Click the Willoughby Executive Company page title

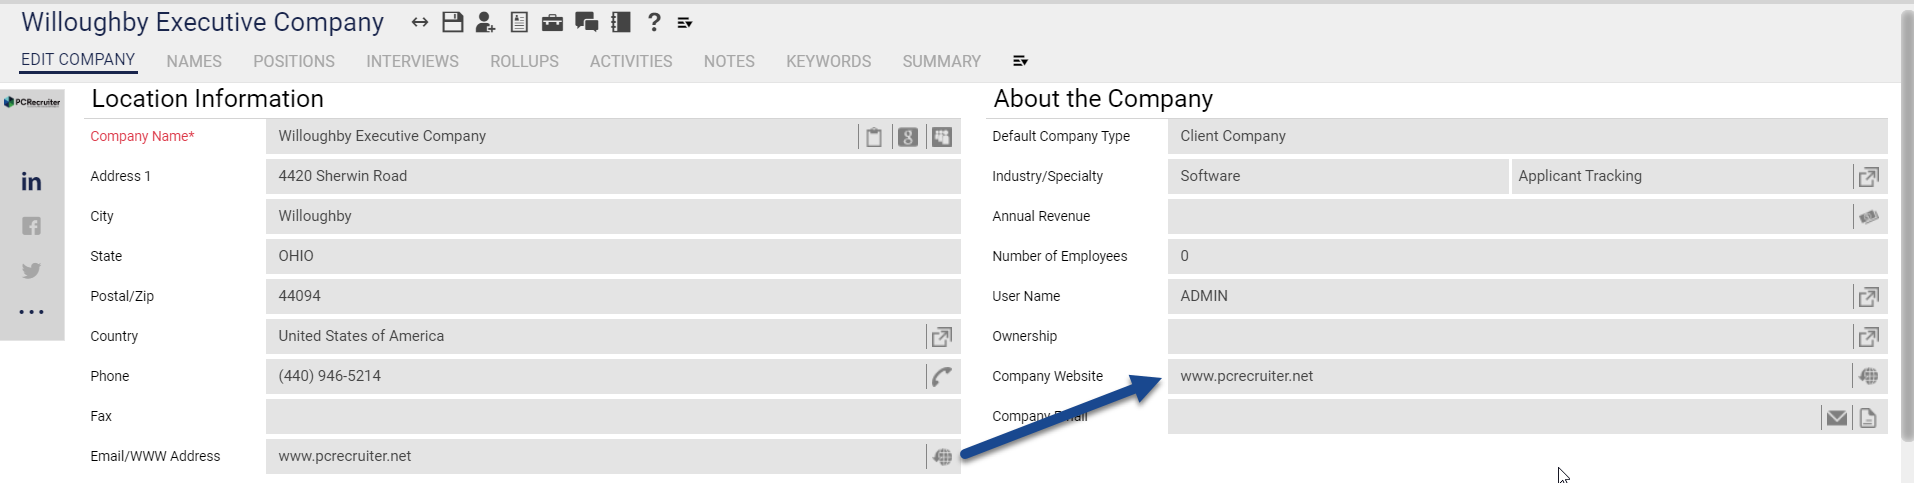[x=202, y=22]
